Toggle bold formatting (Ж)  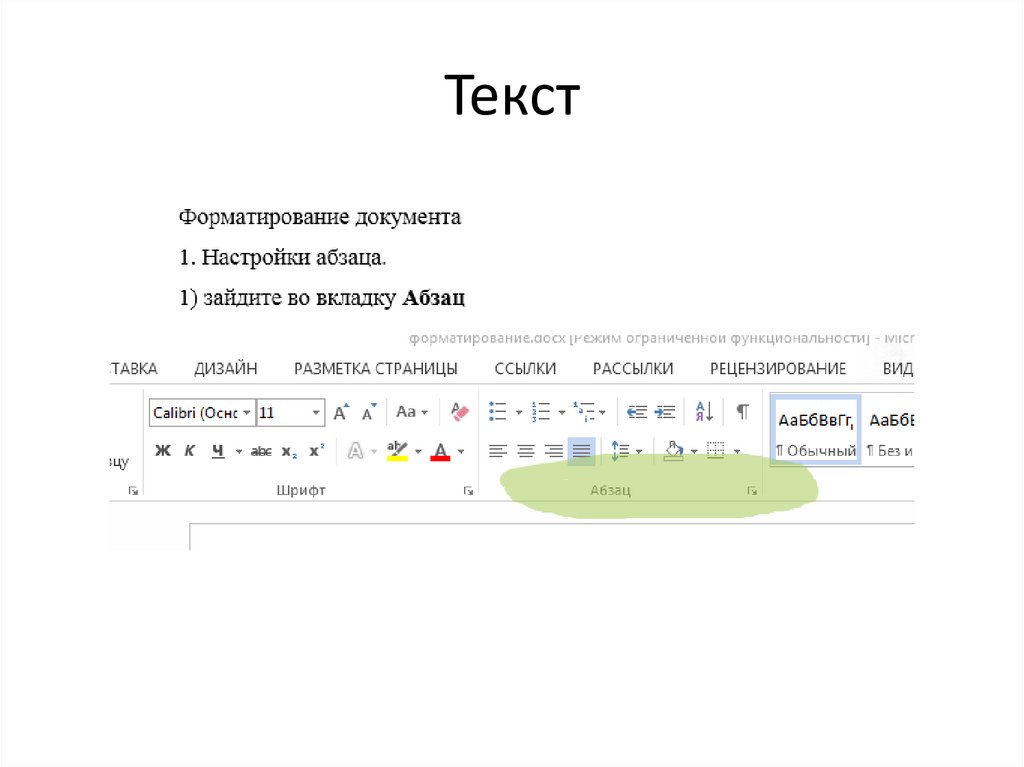163,451
